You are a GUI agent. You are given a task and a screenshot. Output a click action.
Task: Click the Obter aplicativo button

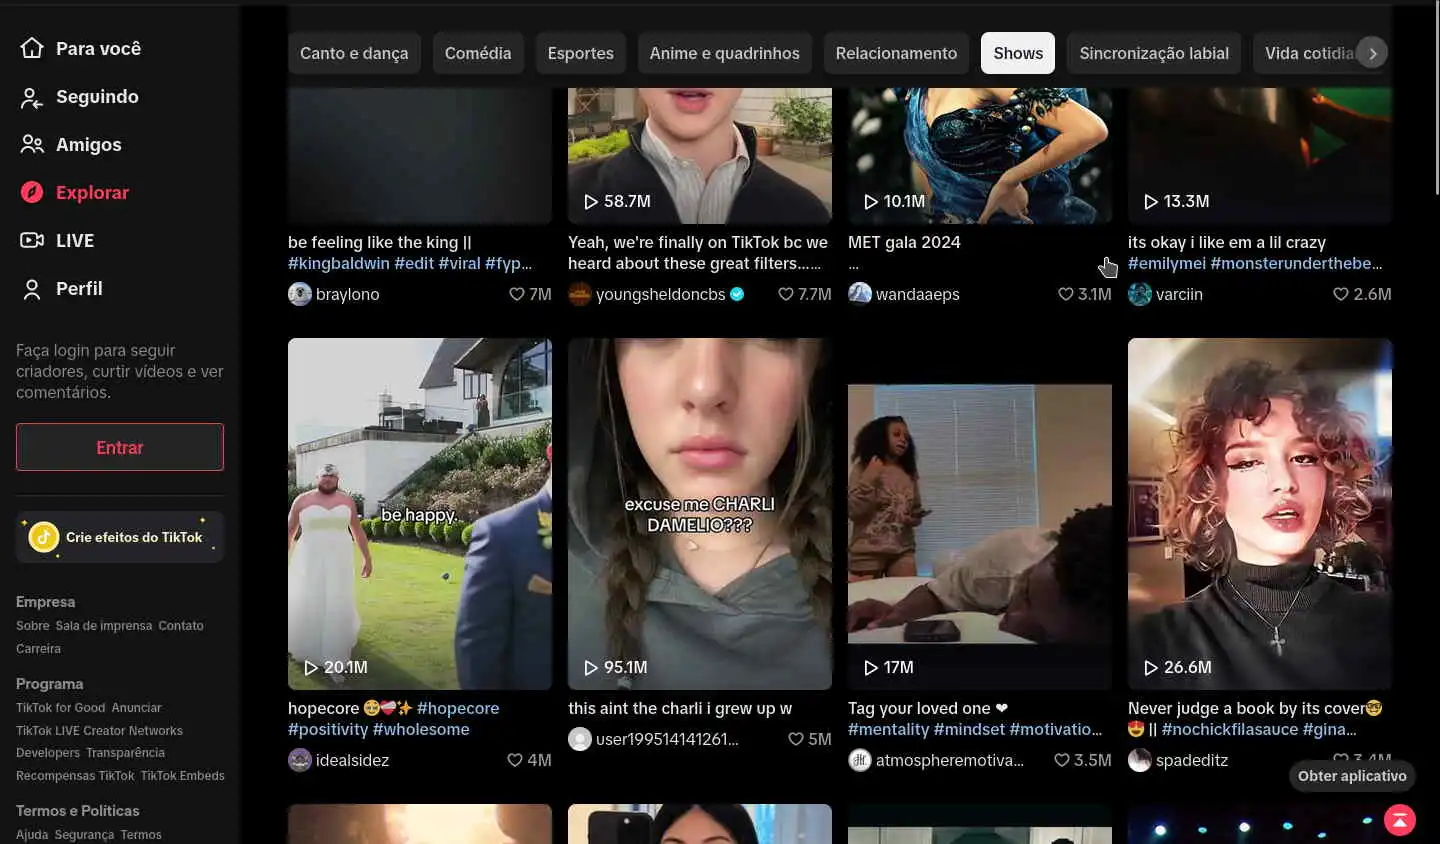1352,776
